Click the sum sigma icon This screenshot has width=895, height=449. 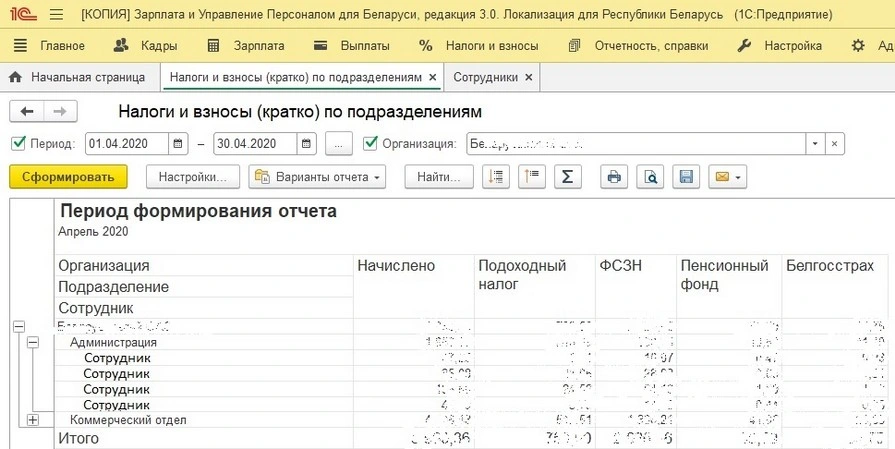coord(567,177)
